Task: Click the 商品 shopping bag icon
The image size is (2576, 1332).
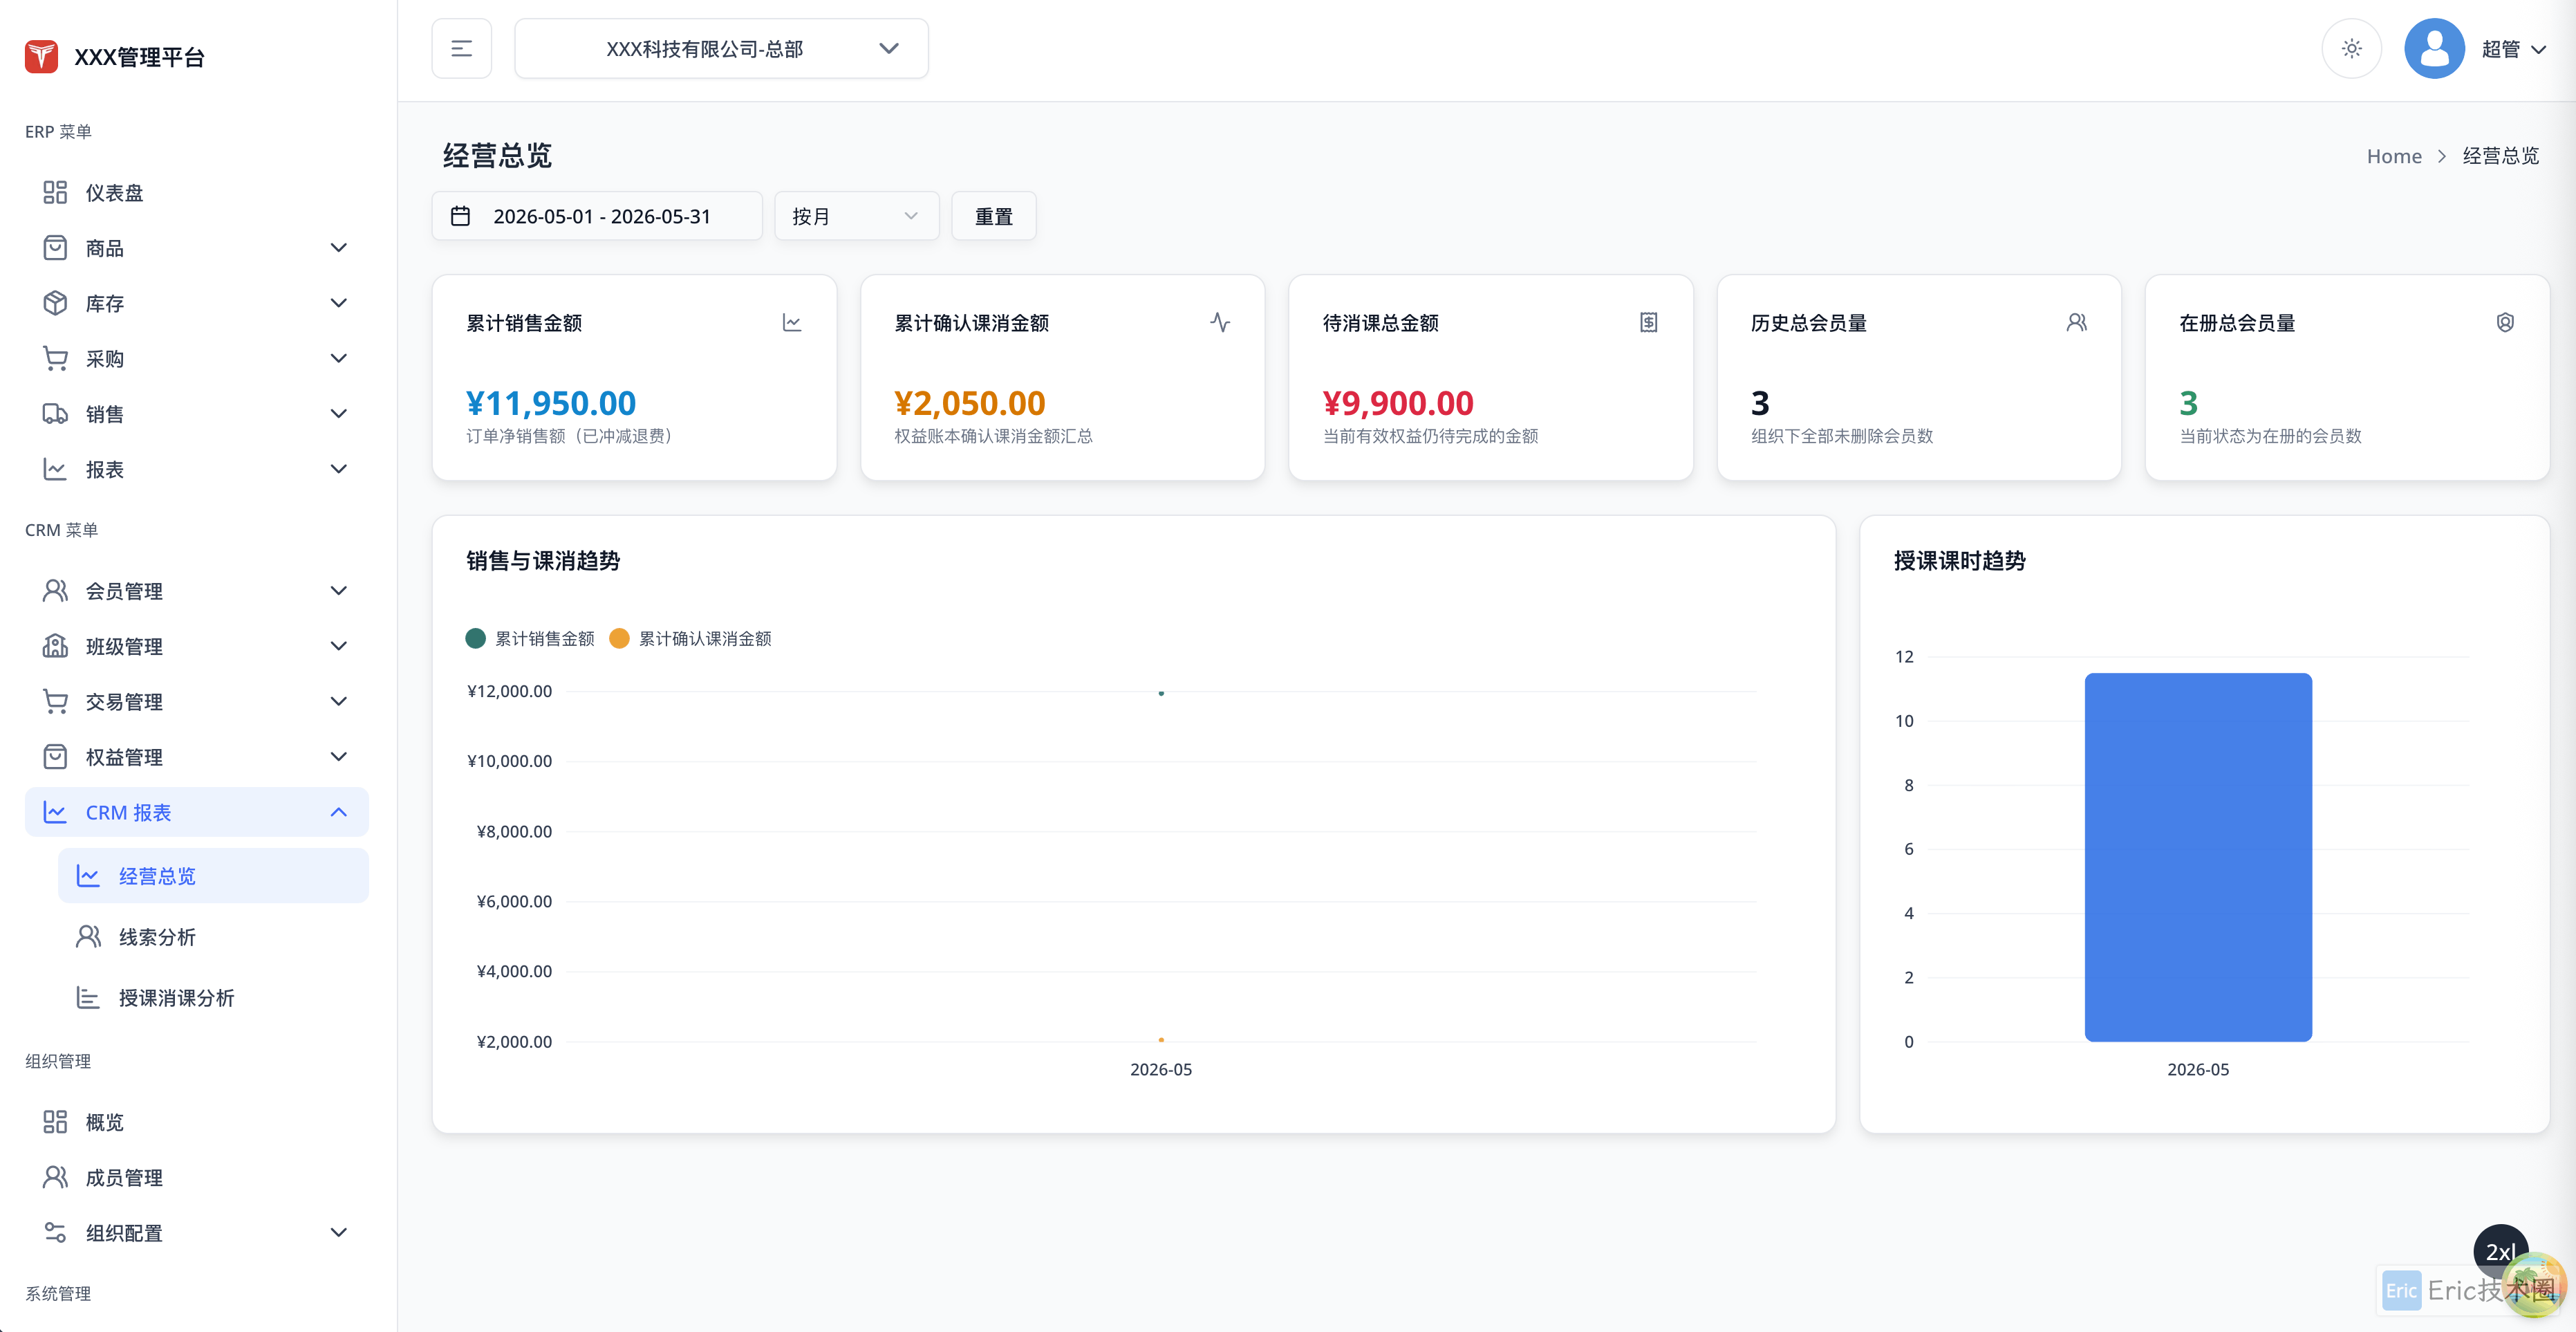Action: [x=55, y=248]
